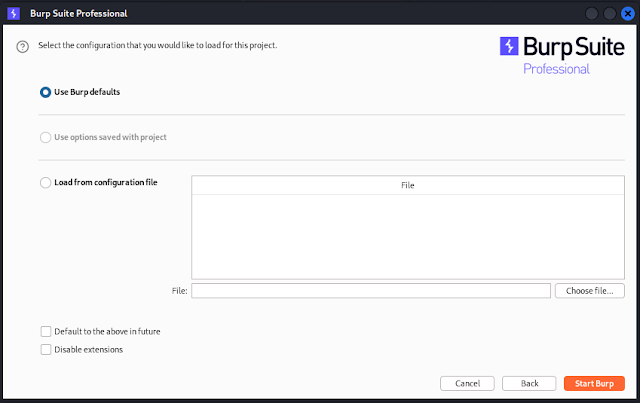Click the Disable extensions label text
The width and height of the screenshot is (640, 403).
88,349
